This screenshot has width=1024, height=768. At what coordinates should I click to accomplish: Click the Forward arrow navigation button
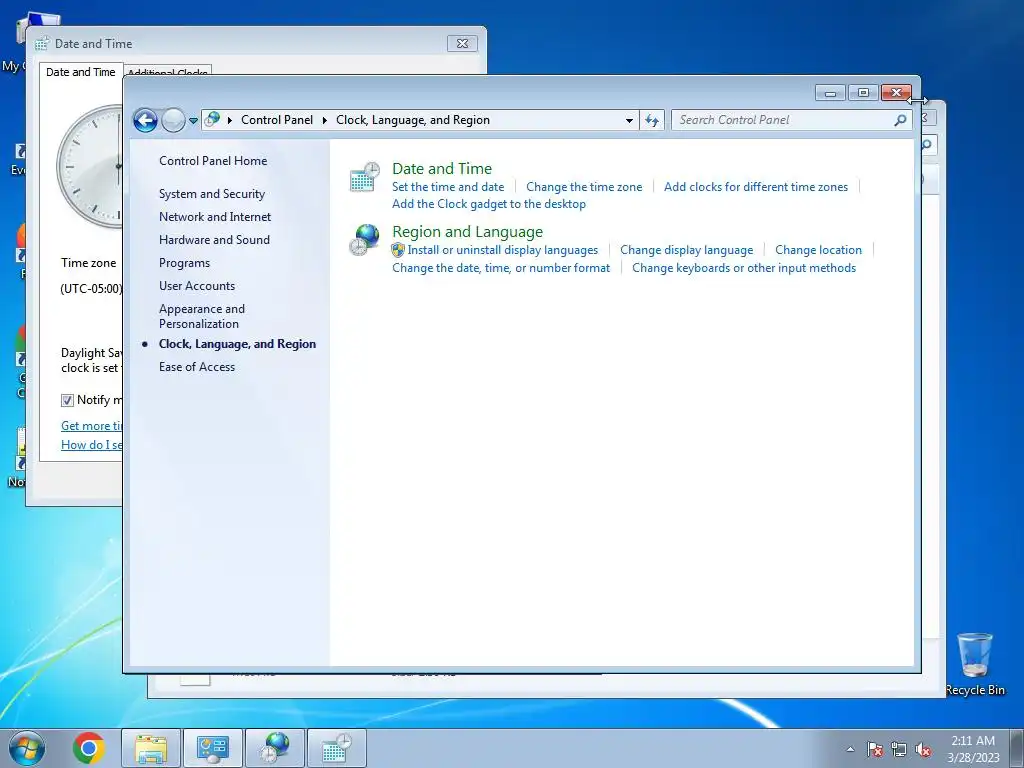(x=173, y=120)
